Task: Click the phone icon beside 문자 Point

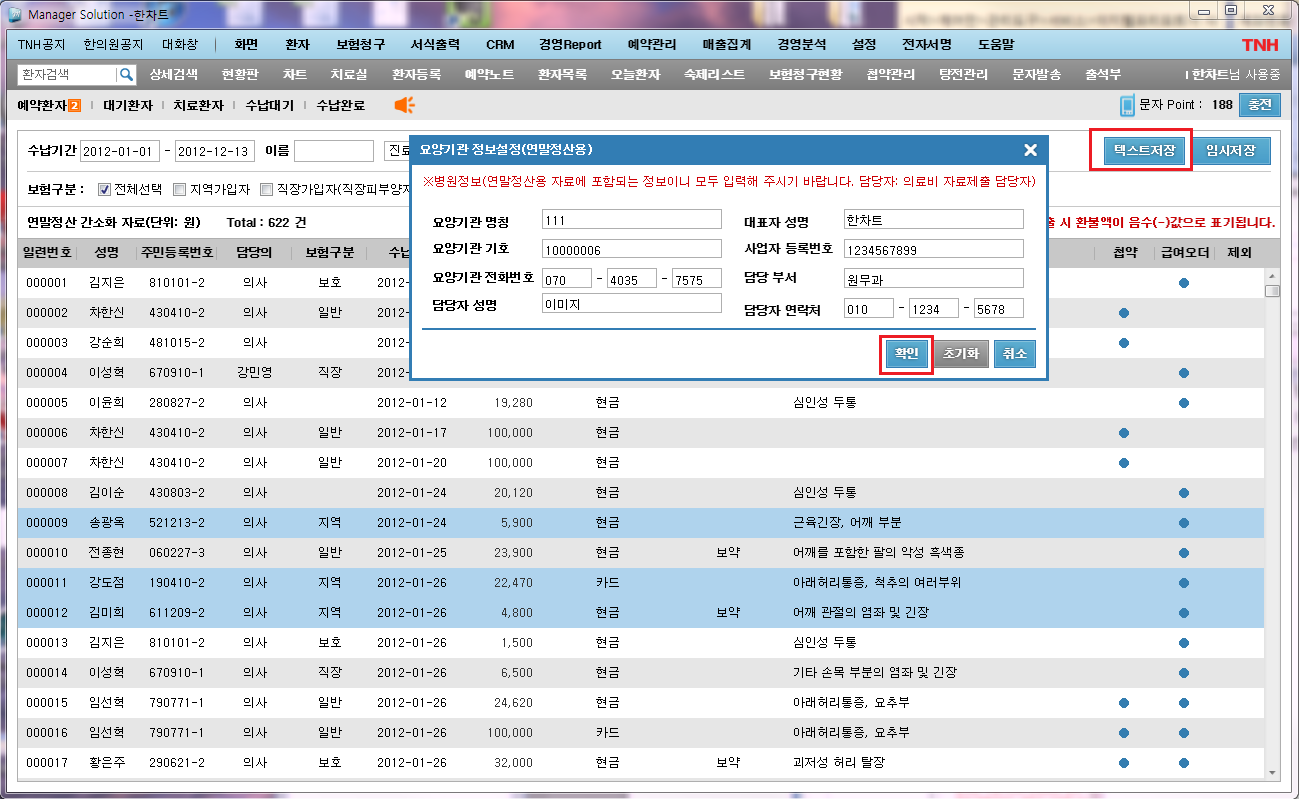Action: pos(1128,105)
